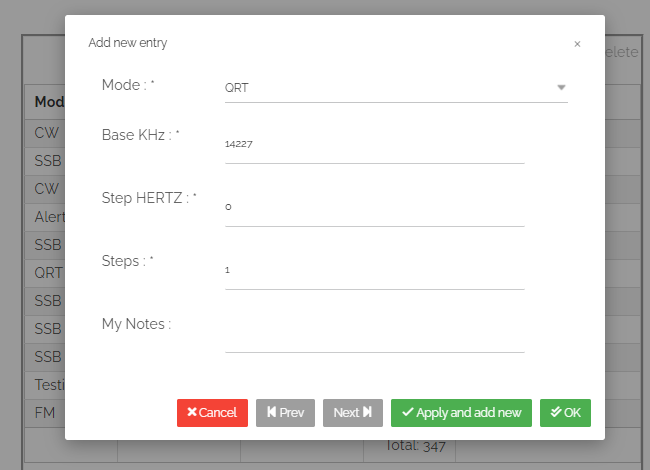Click into the Step HERTZ input field
The height and width of the screenshot is (470, 650).
(374, 207)
